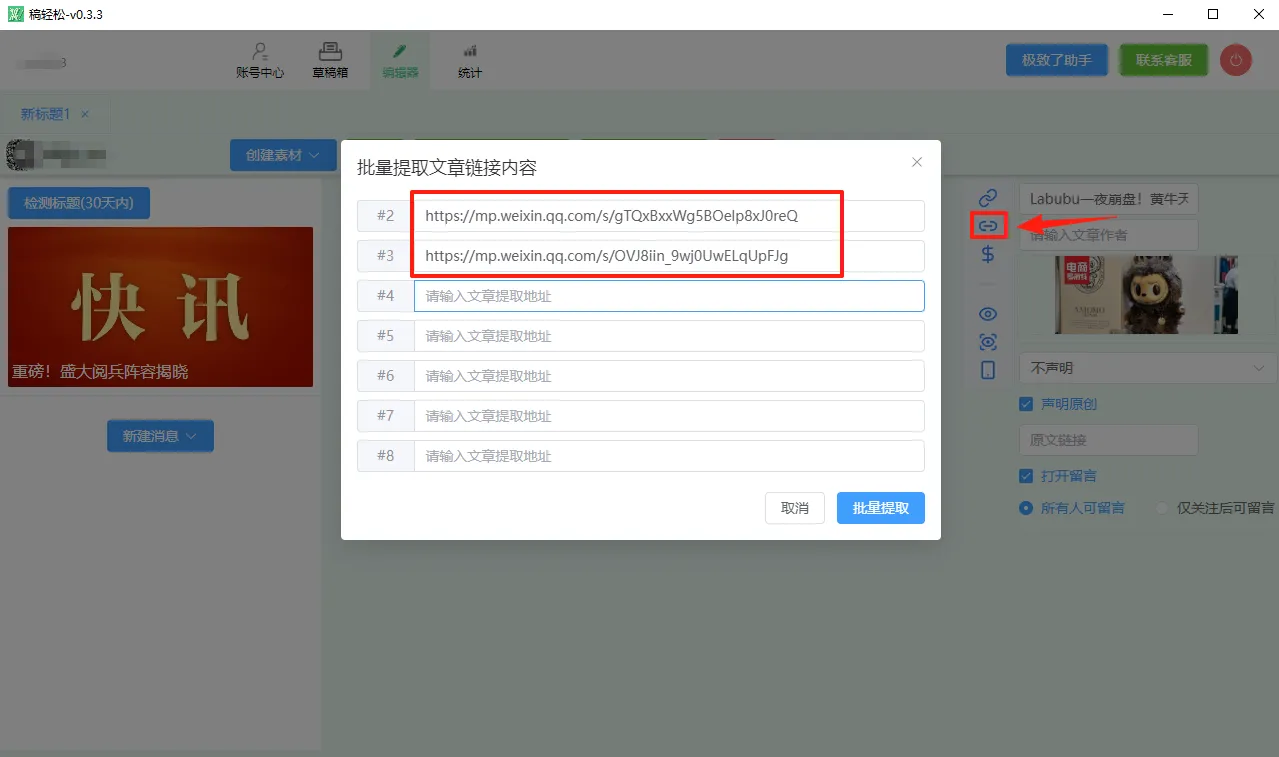The image size is (1279, 757).
Task: Select the 仅关注后可留言 radio option
Action: (1160, 508)
